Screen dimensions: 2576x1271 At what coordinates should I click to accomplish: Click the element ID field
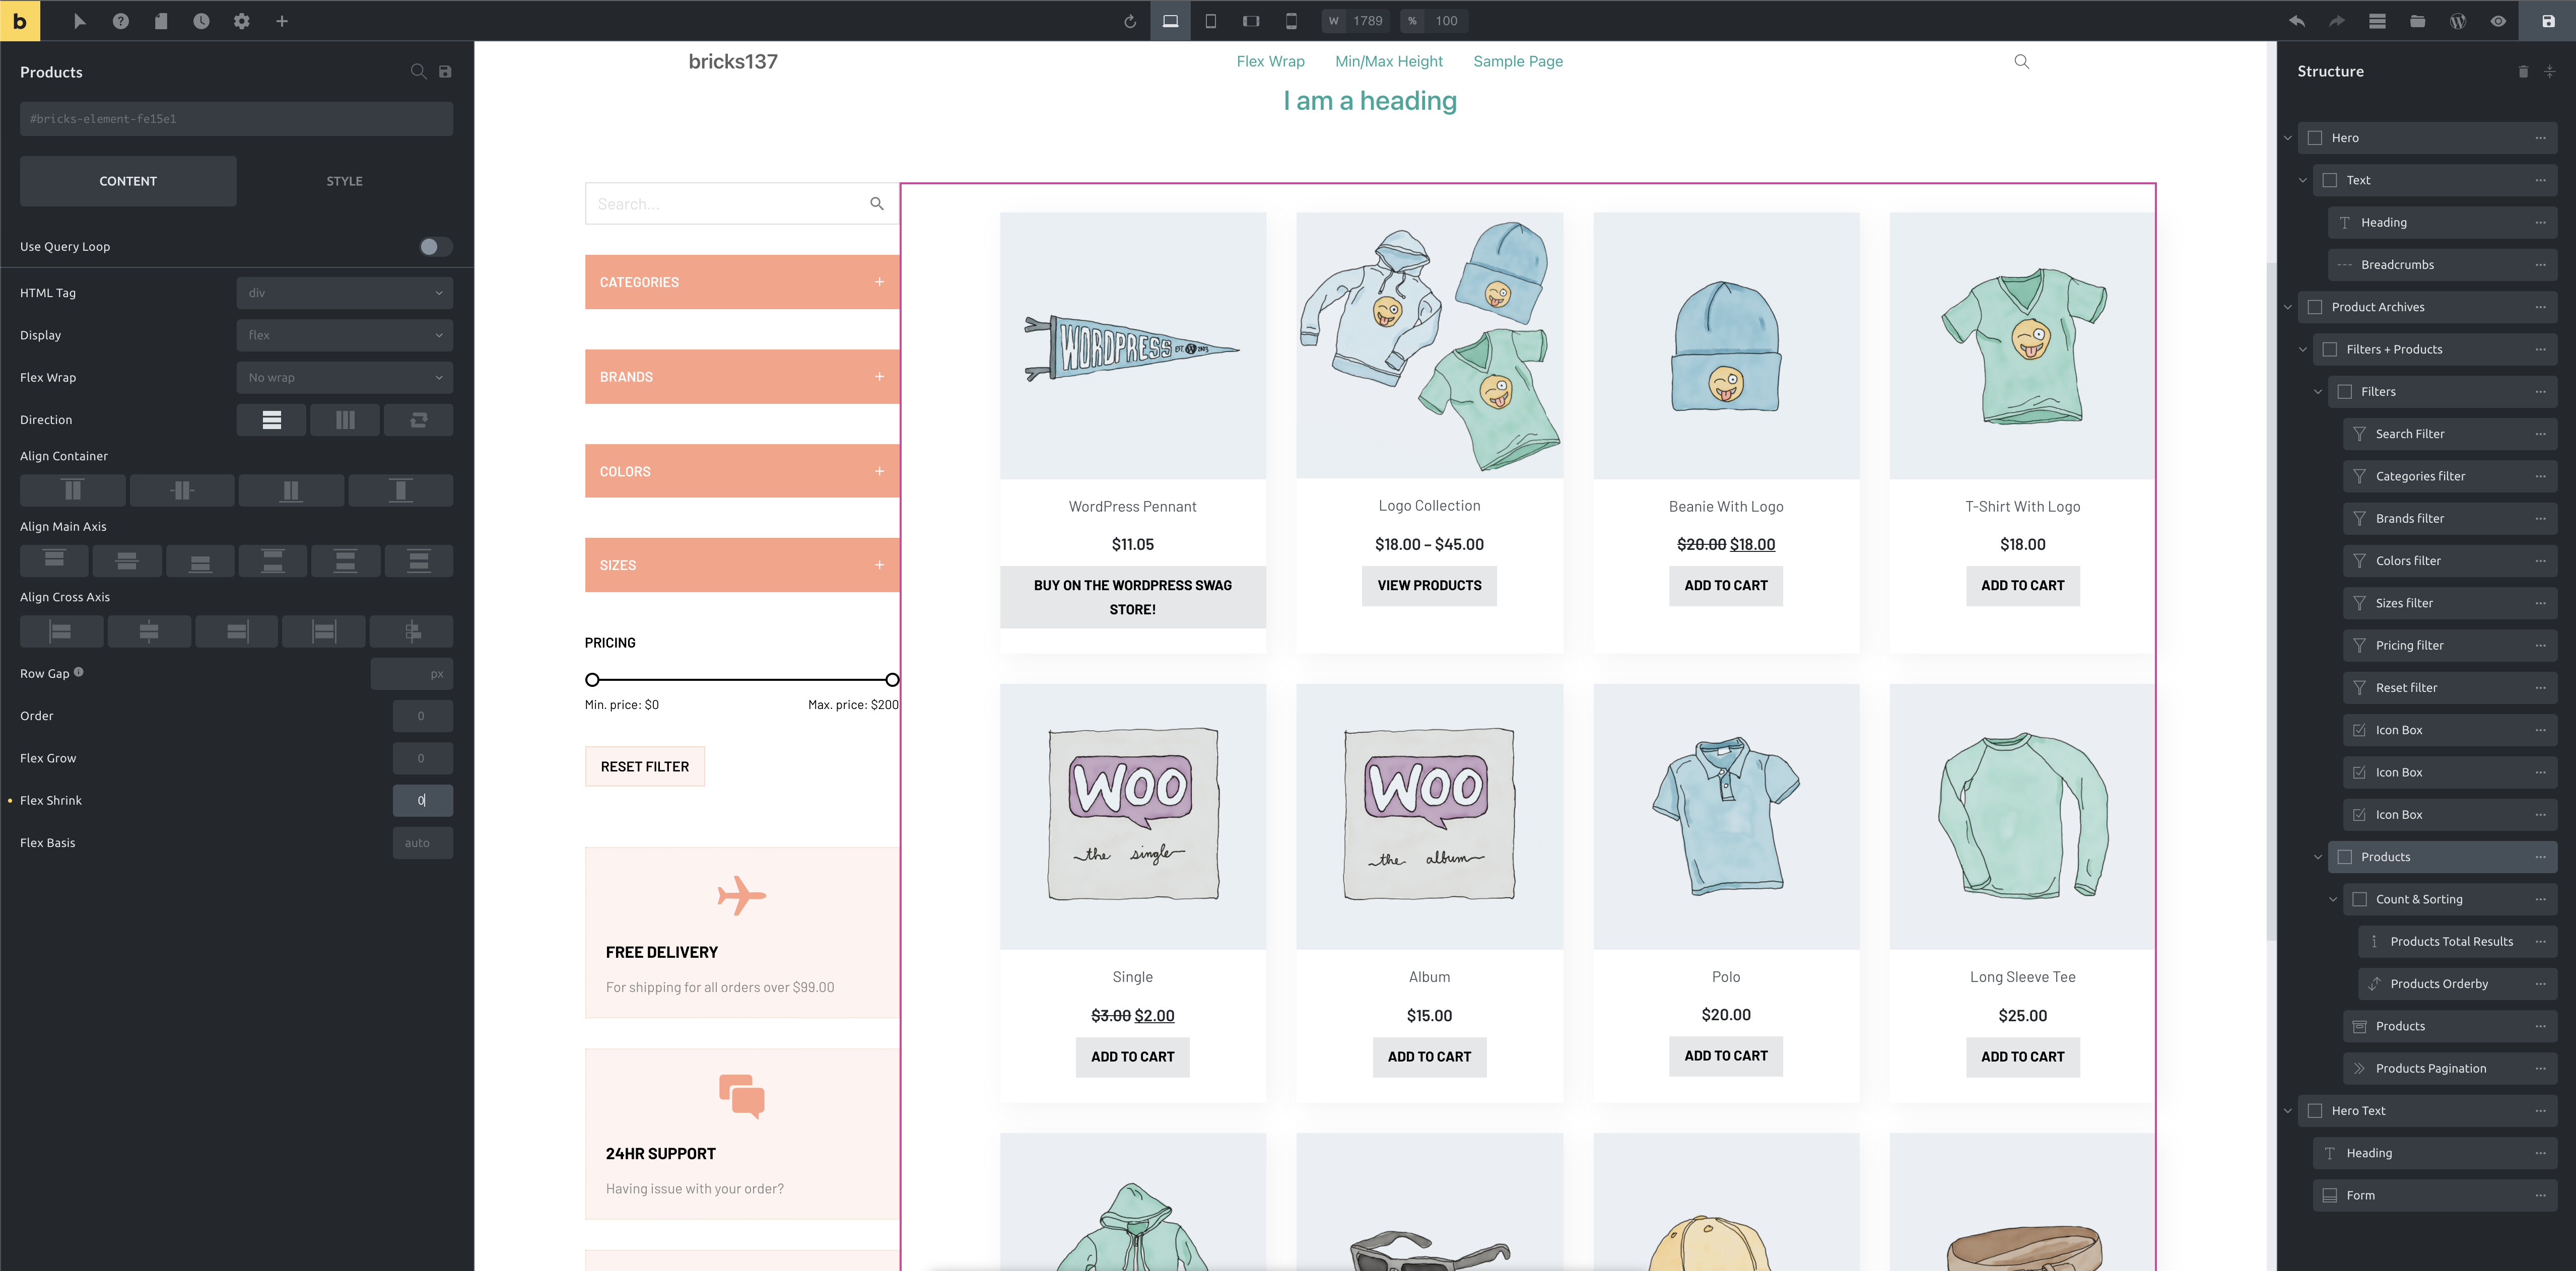pos(236,118)
